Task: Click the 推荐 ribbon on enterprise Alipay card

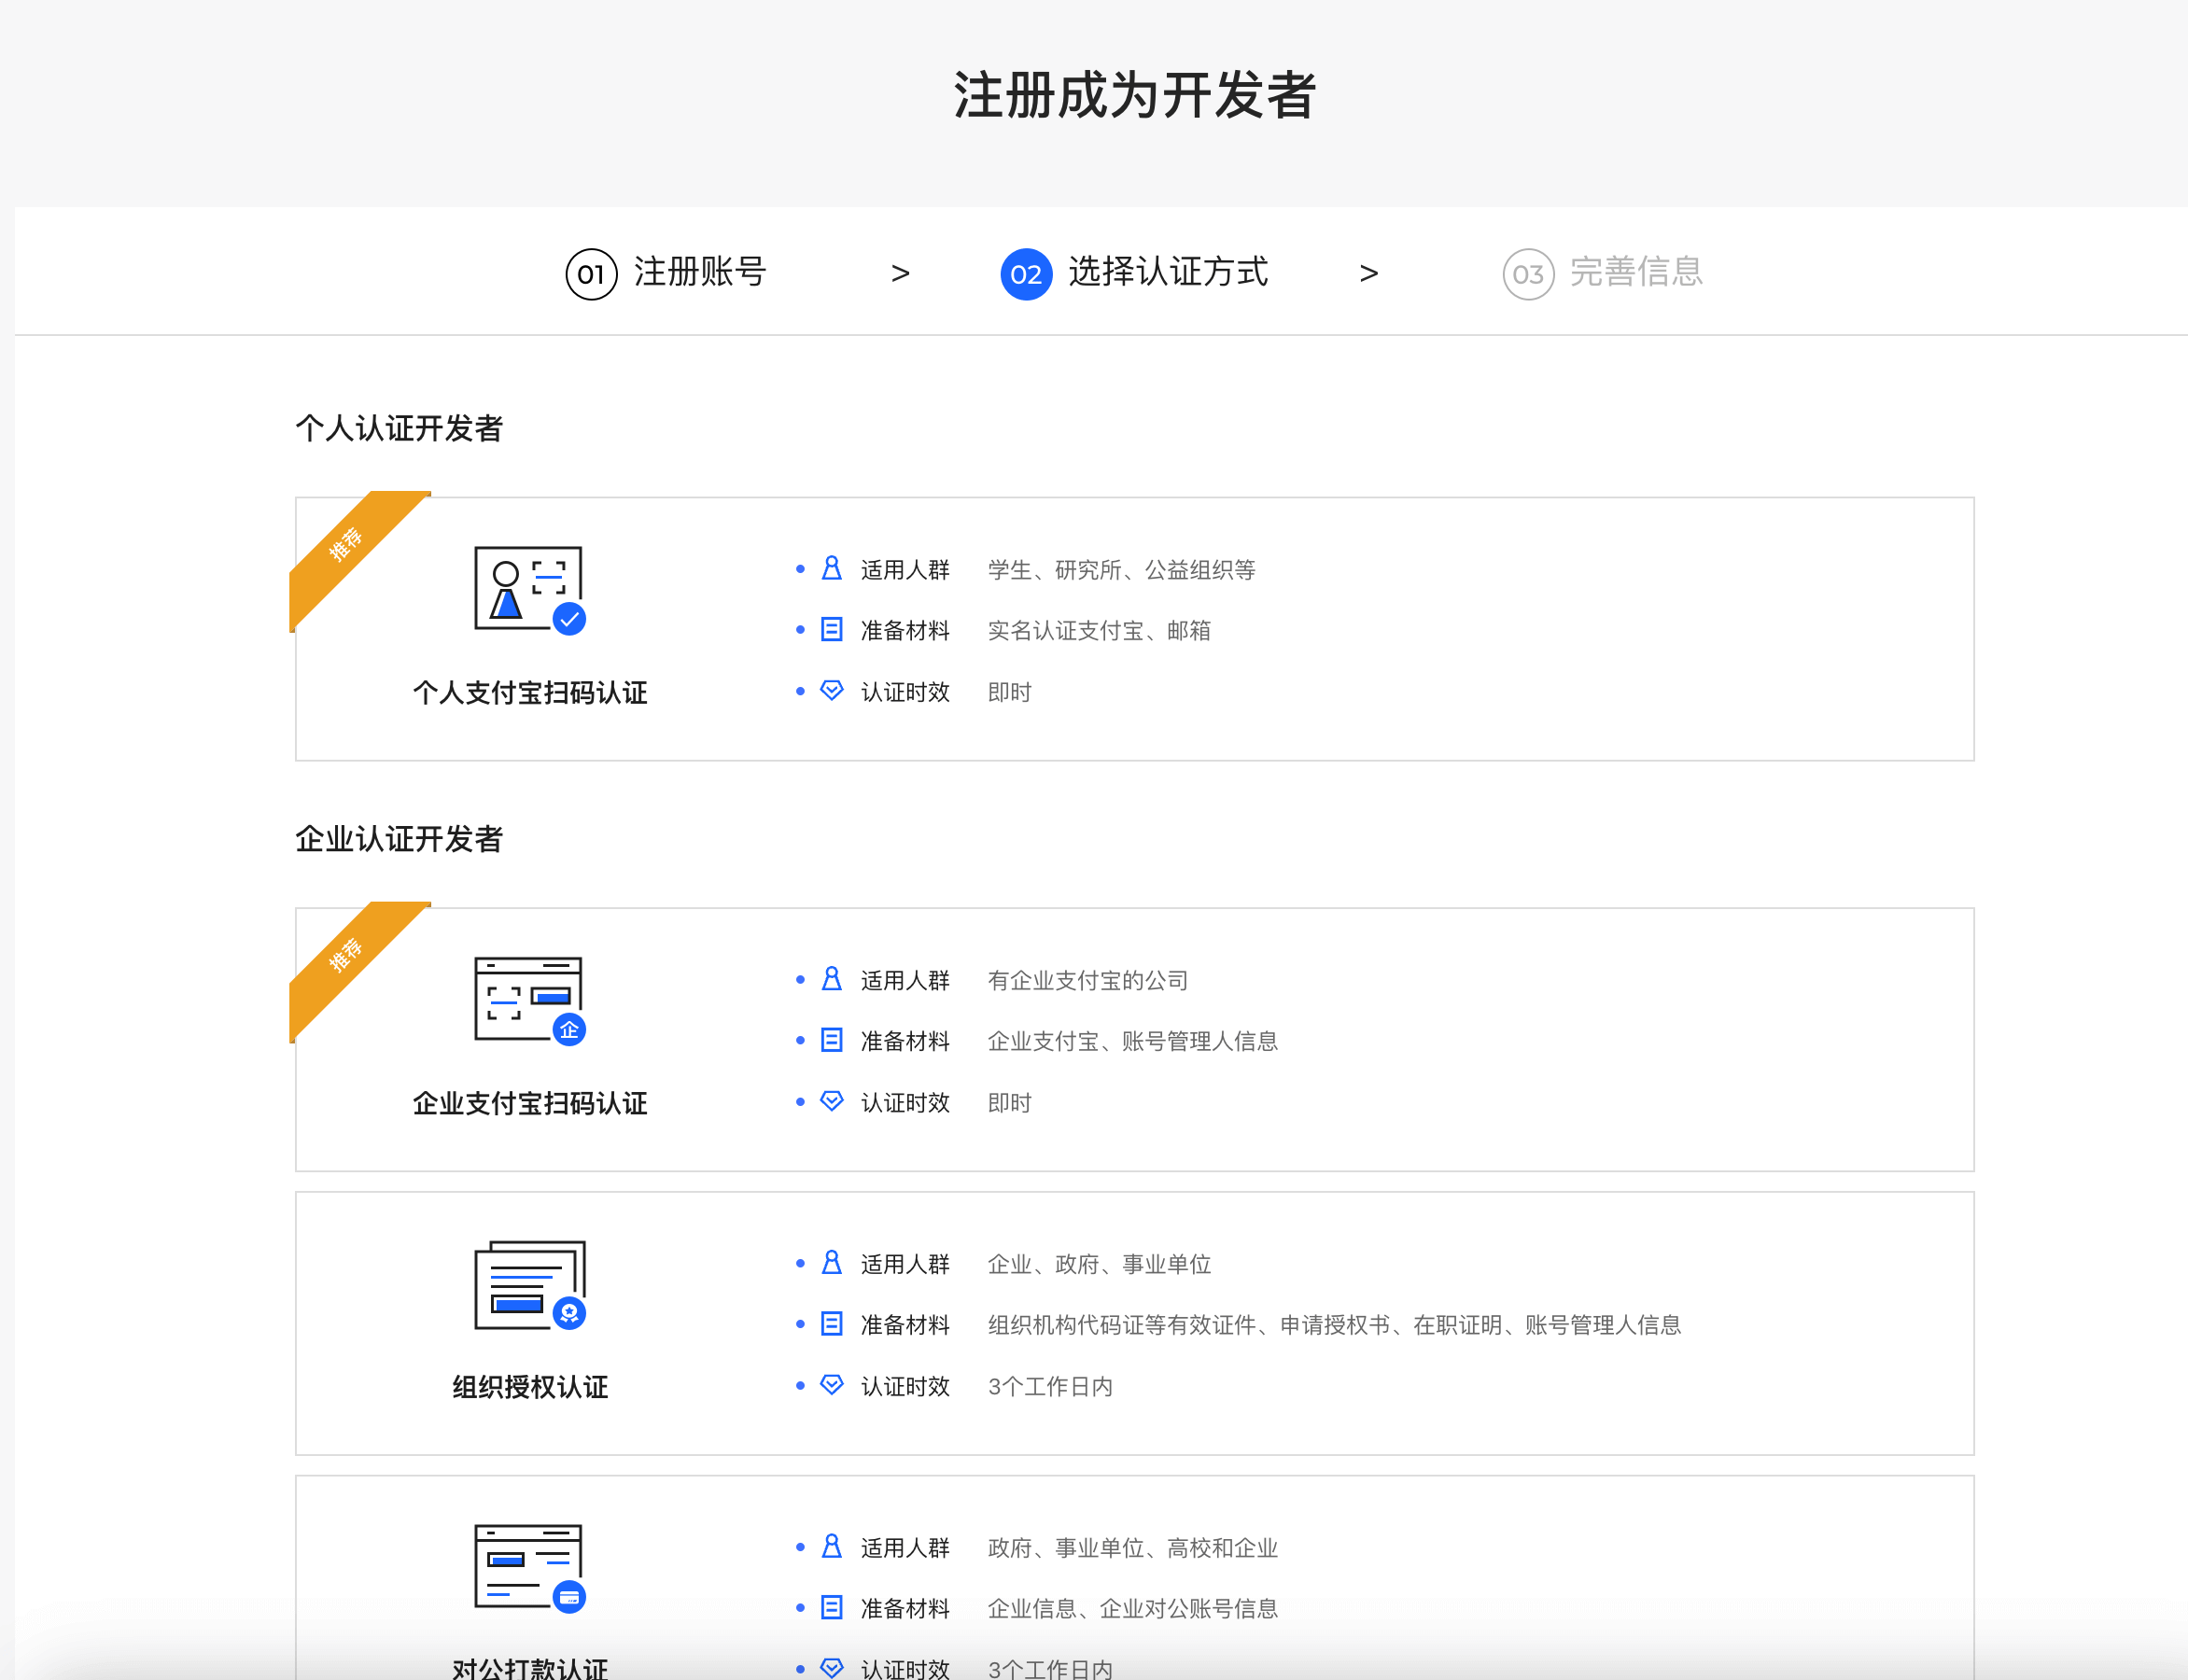Action: coord(347,956)
